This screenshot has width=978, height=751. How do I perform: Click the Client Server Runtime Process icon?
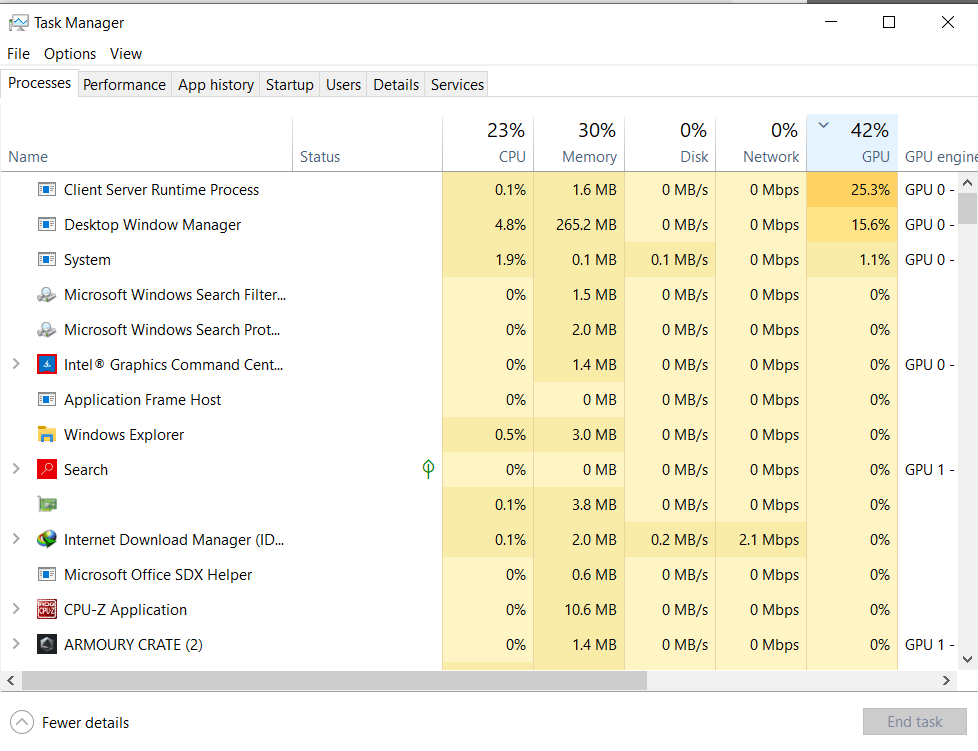(x=47, y=189)
